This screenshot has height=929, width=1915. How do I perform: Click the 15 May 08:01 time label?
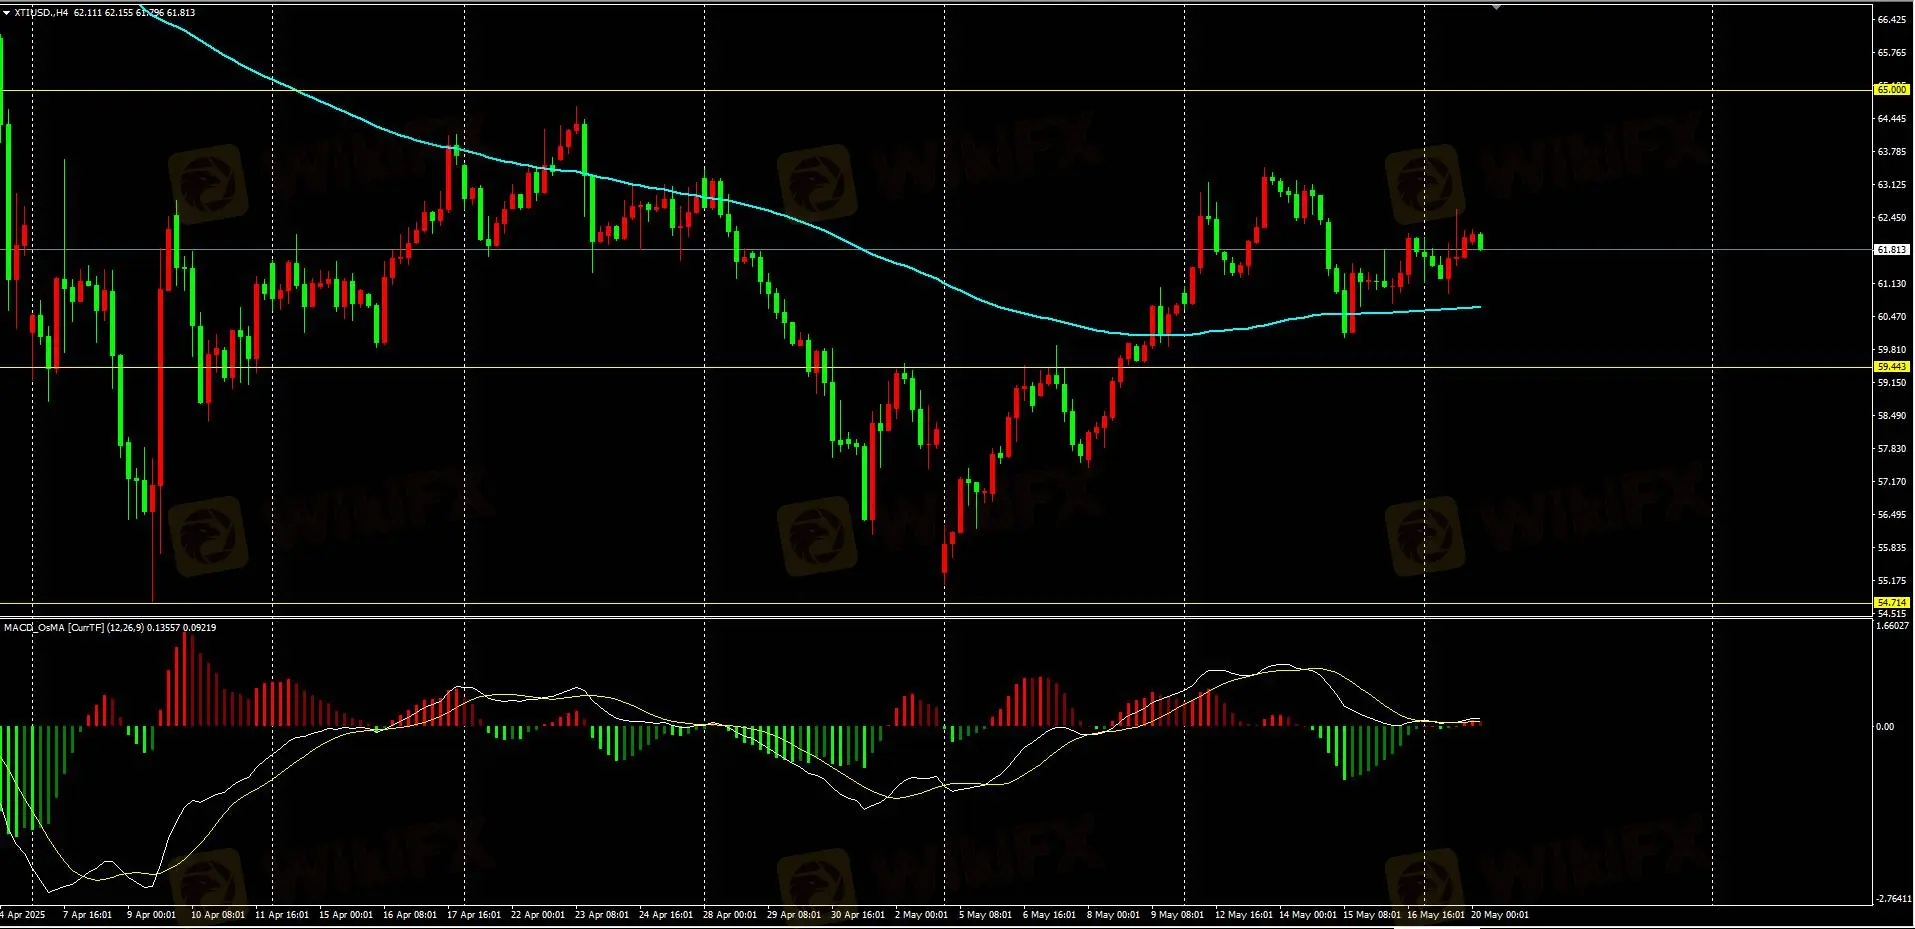coord(1372,915)
